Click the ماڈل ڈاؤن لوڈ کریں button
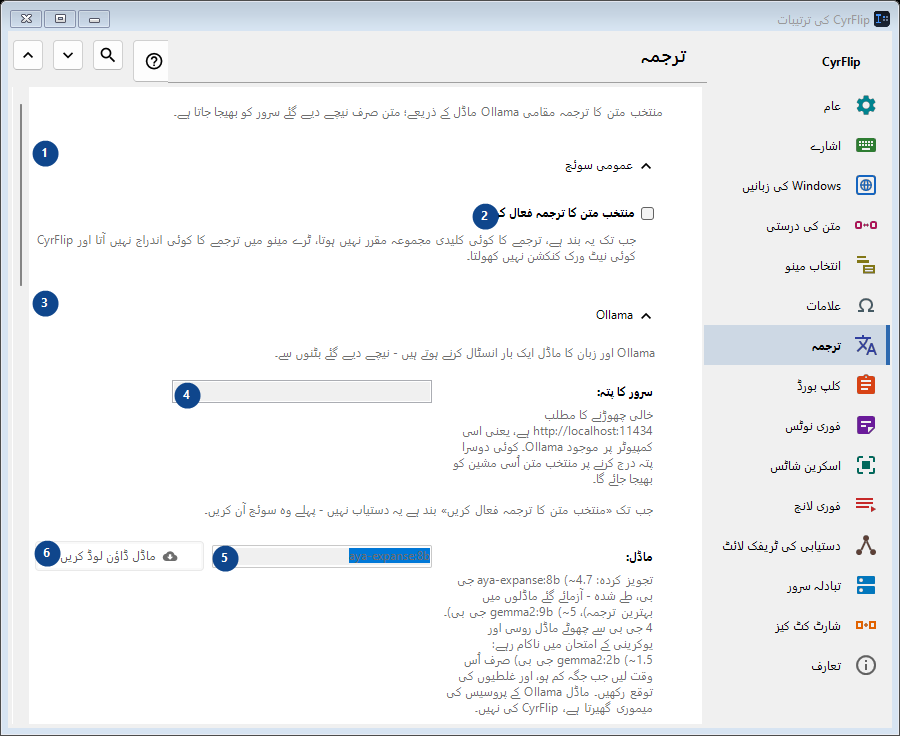The image size is (900, 736). (119, 556)
